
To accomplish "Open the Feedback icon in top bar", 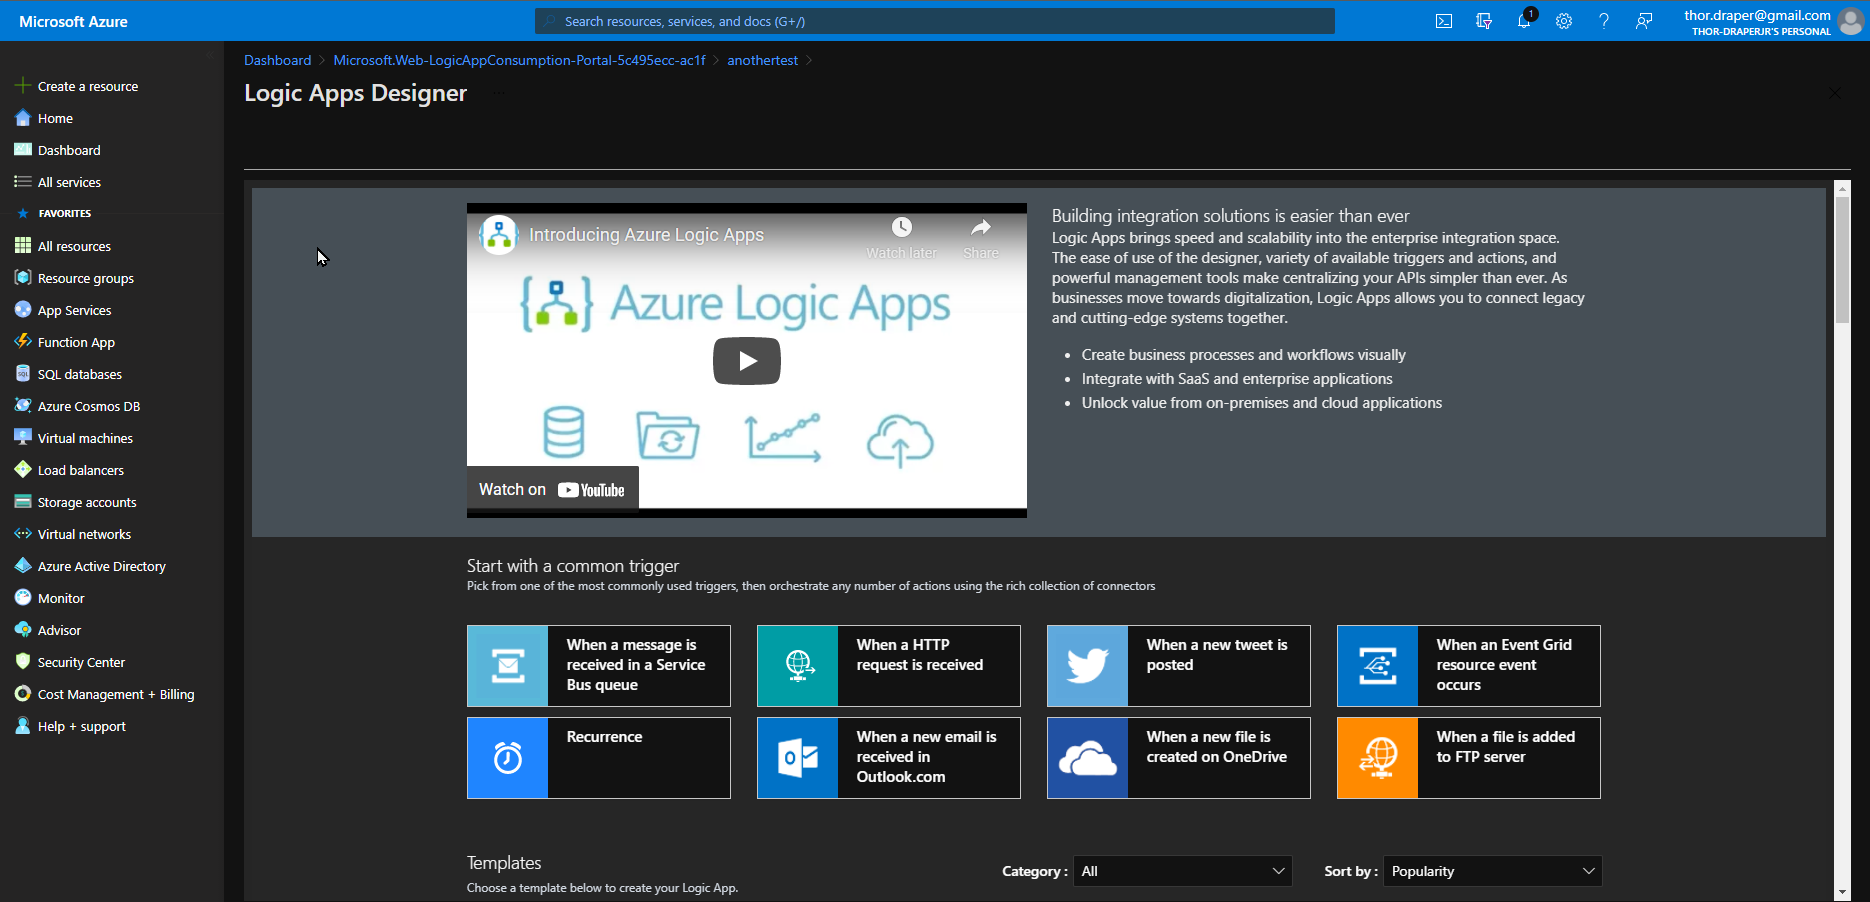I will 1644,21.
